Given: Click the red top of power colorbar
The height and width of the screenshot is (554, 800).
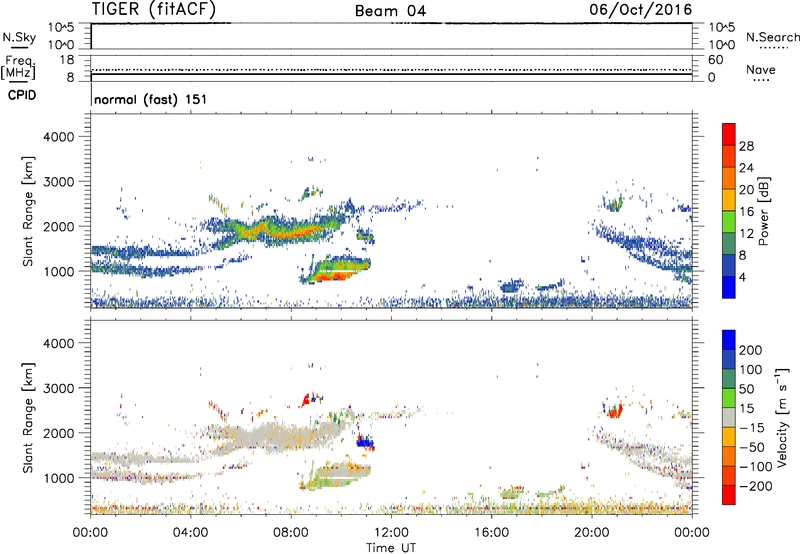Looking at the screenshot, I should pos(729,134).
